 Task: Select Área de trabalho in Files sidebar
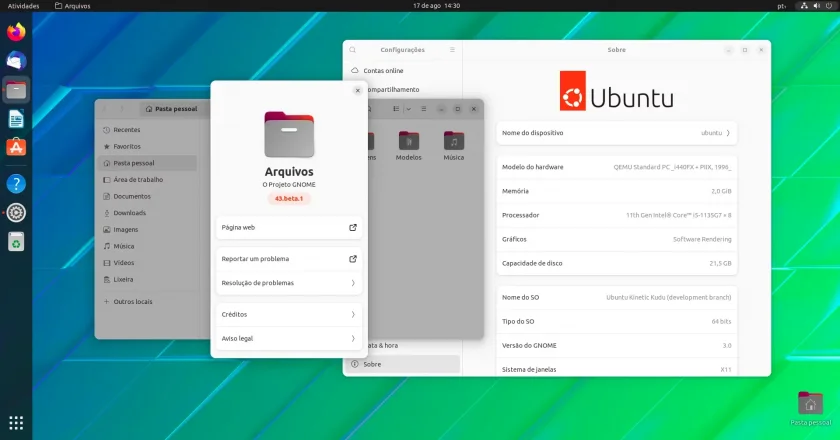tap(148, 180)
